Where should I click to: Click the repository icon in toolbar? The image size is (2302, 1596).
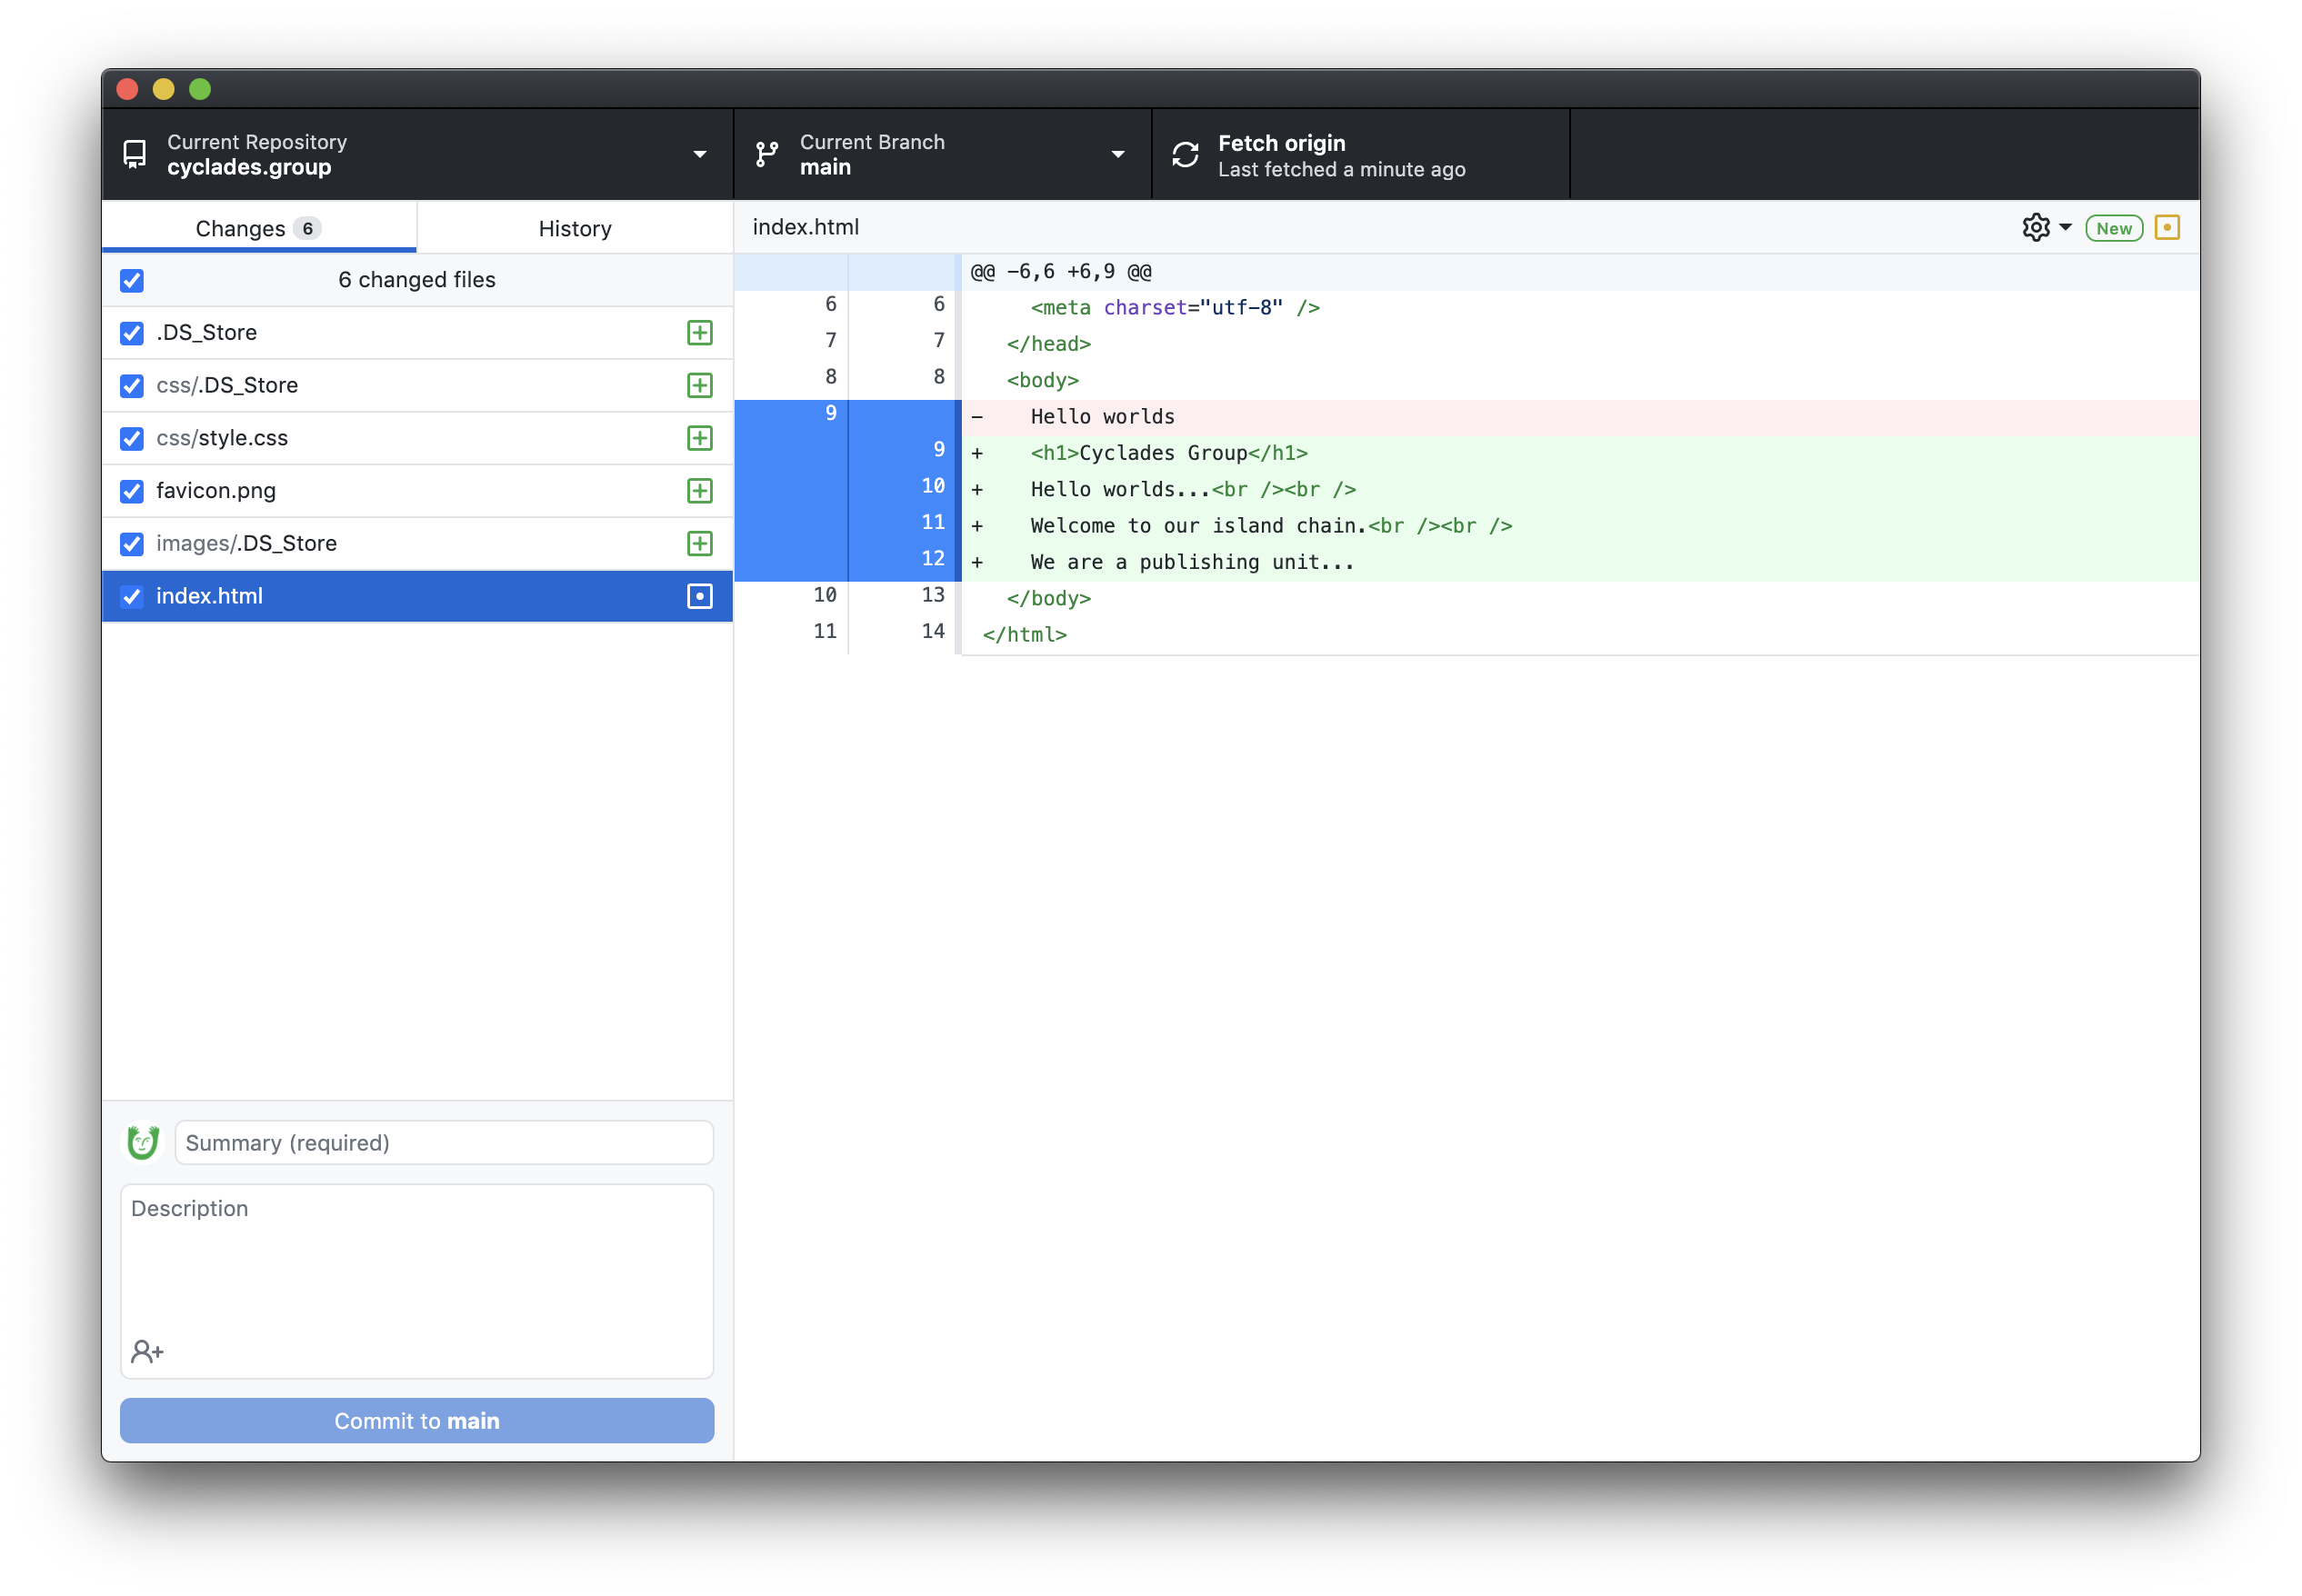134,154
